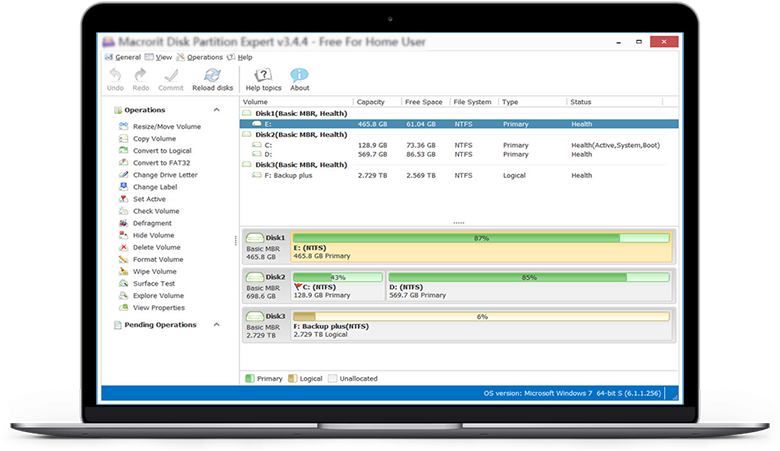
Task: Select Disk3(Basic MBR, Health) tree row
Action: 301,165
